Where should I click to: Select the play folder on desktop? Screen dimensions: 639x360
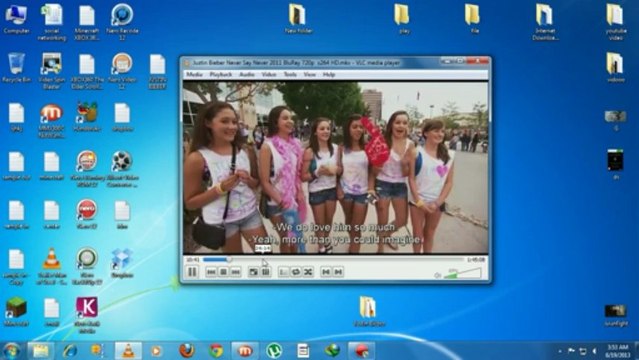click(403, 18)
